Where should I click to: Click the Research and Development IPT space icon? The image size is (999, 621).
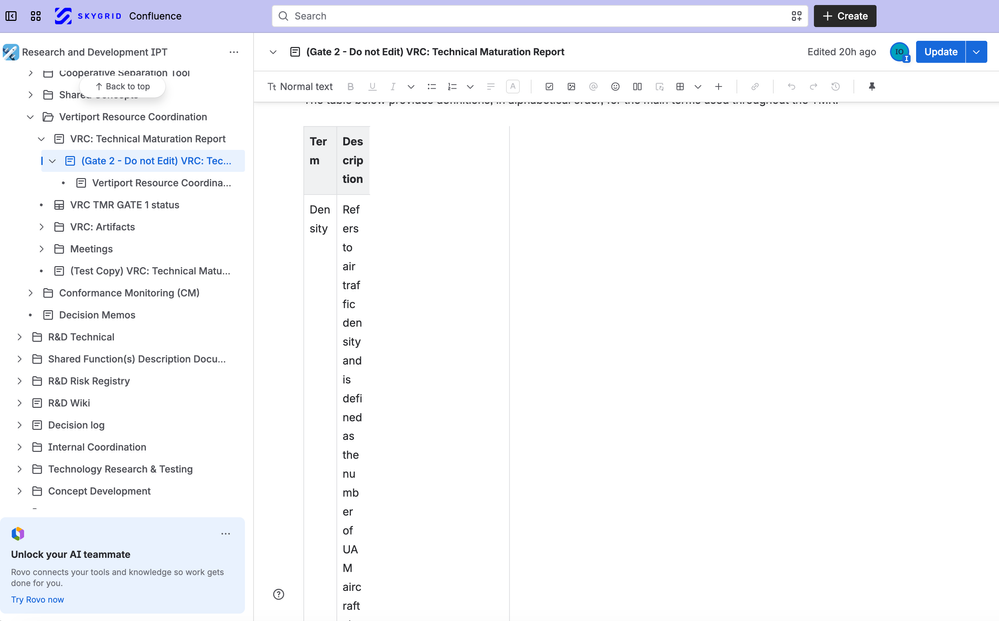click(11, 52)
